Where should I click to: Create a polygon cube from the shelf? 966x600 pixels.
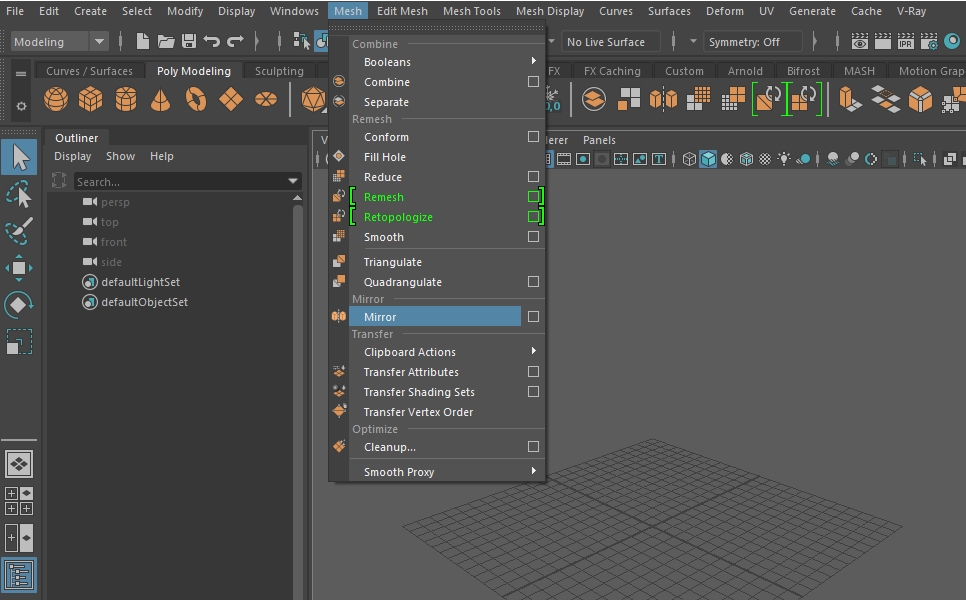tap(91, 100)
